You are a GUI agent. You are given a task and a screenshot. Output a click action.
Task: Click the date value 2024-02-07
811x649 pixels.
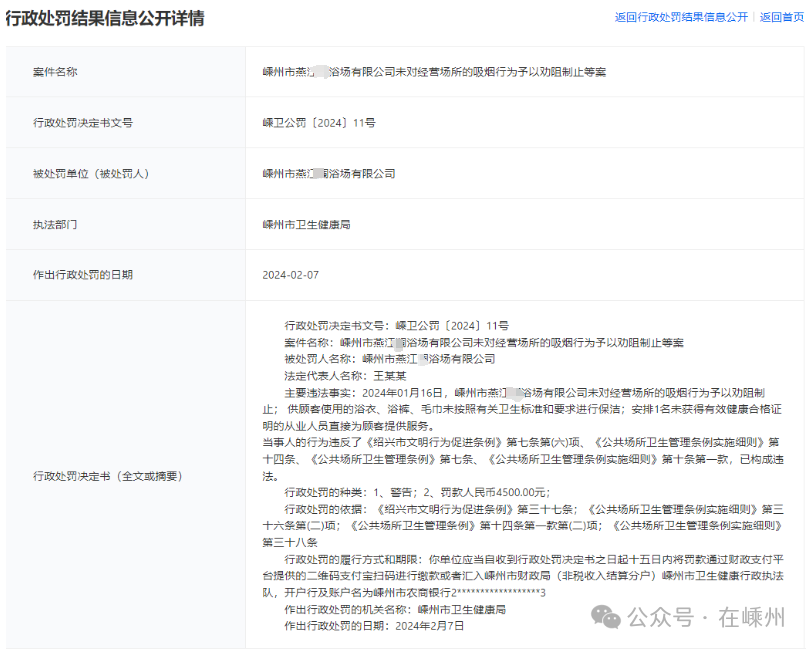click(x=290, y=275)
